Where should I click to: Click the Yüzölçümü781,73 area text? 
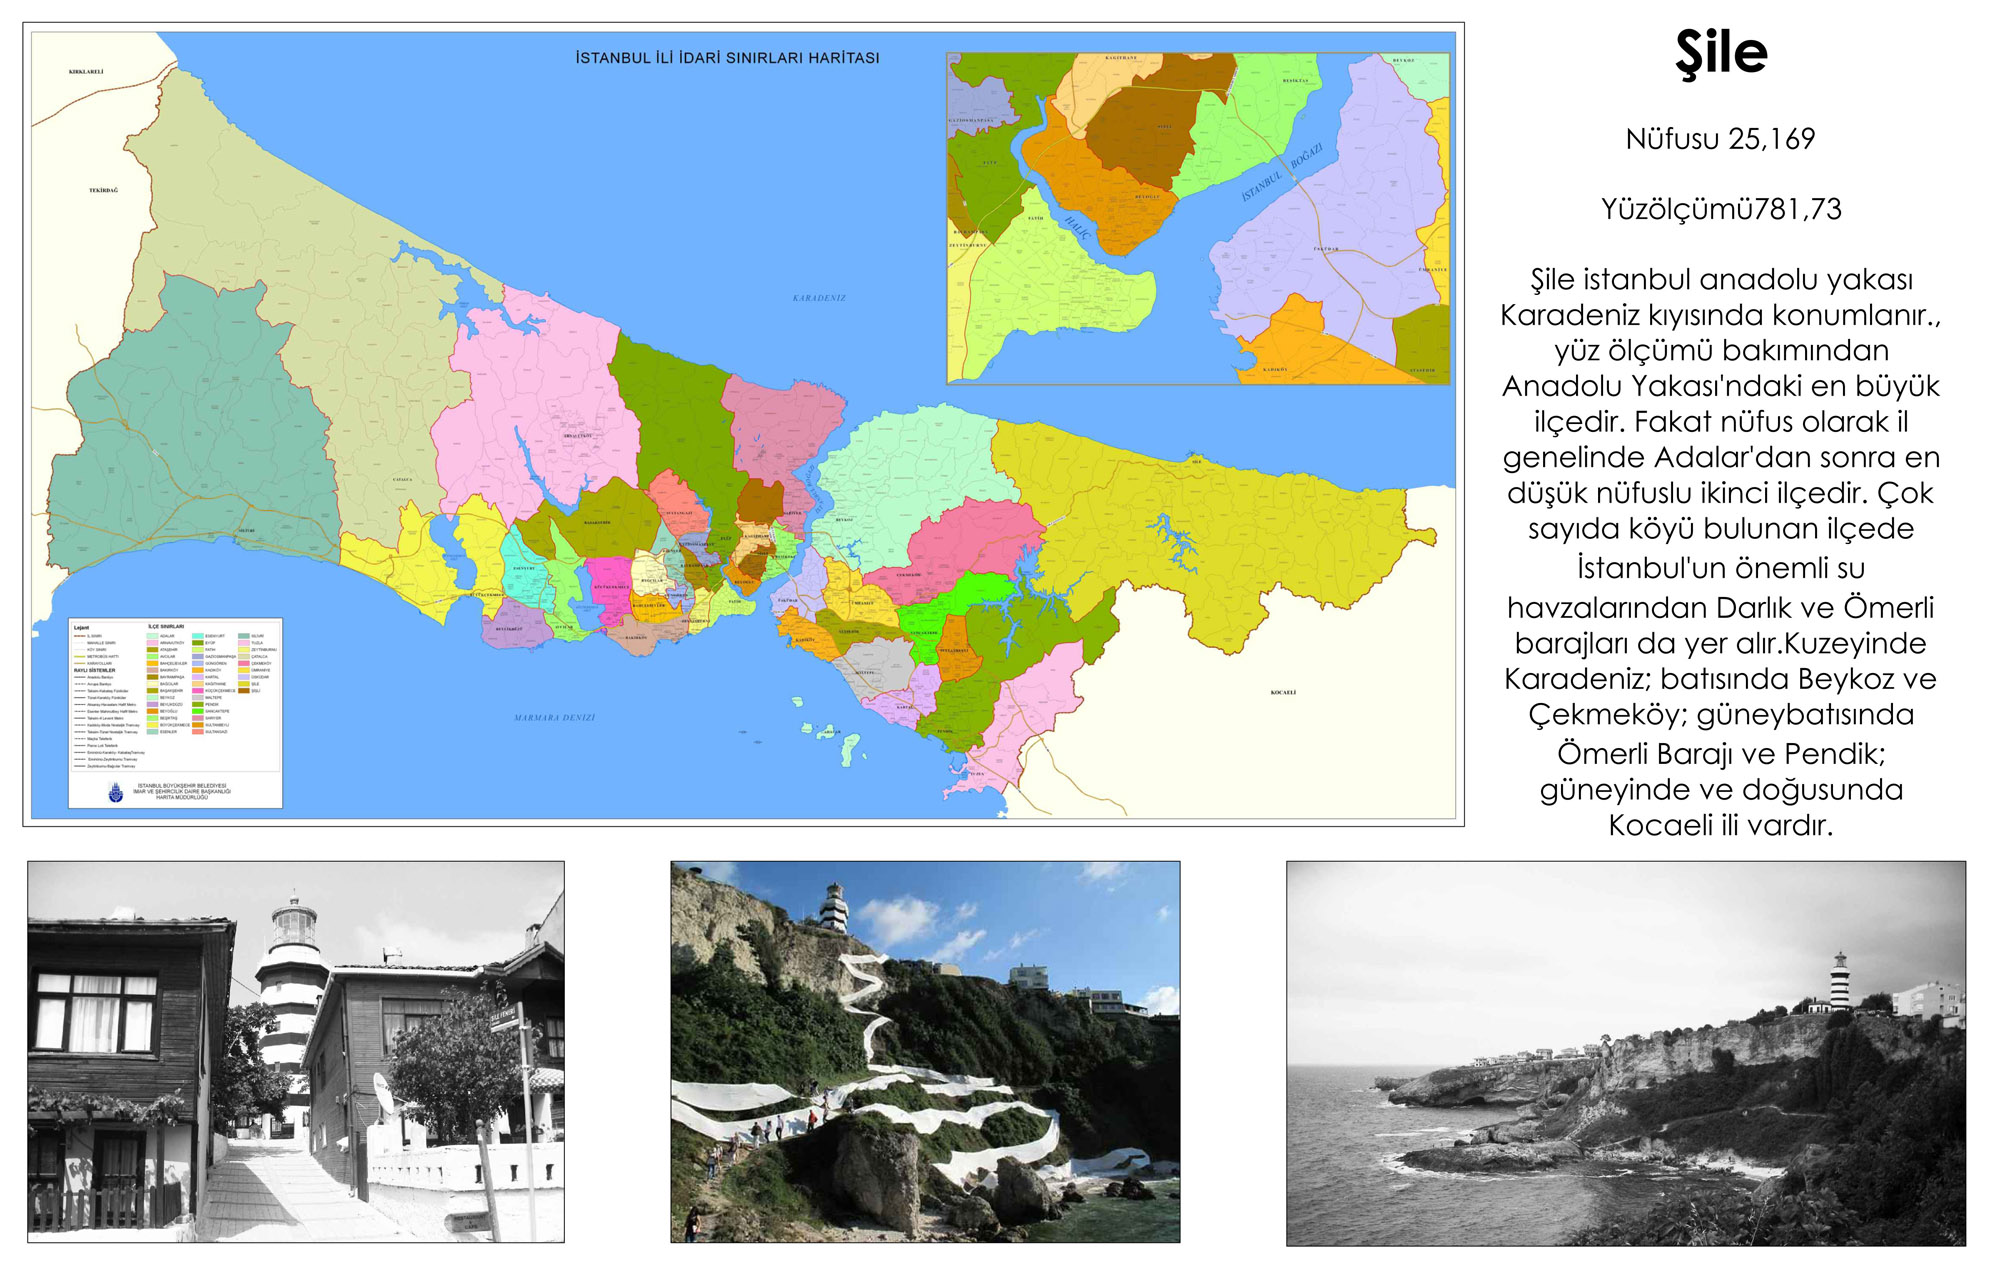pos(1720,209)
